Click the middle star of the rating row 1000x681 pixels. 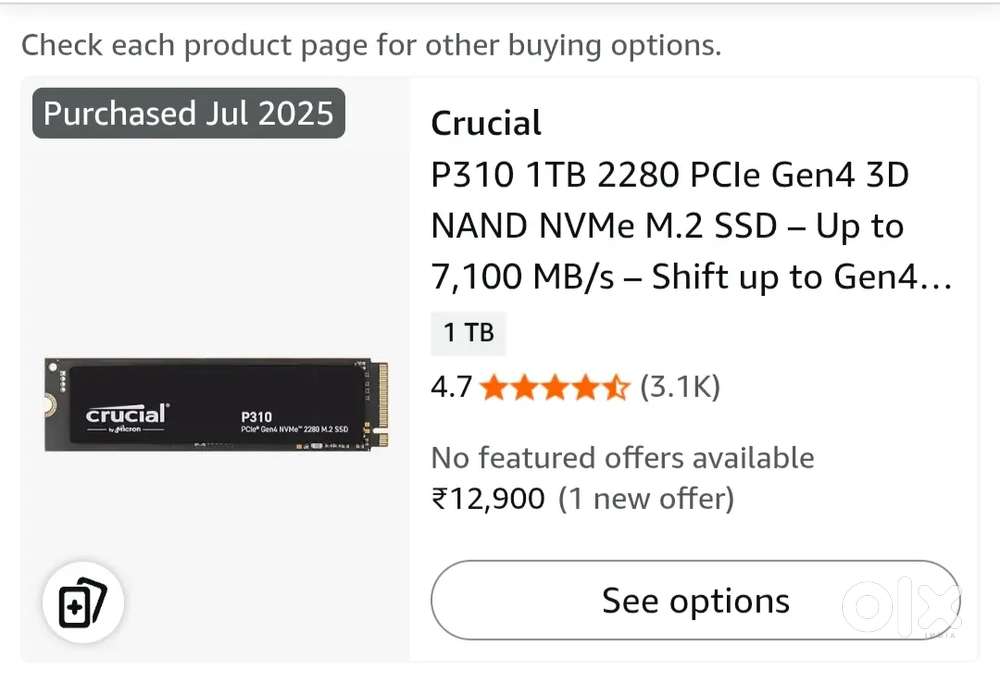point(555,387)
